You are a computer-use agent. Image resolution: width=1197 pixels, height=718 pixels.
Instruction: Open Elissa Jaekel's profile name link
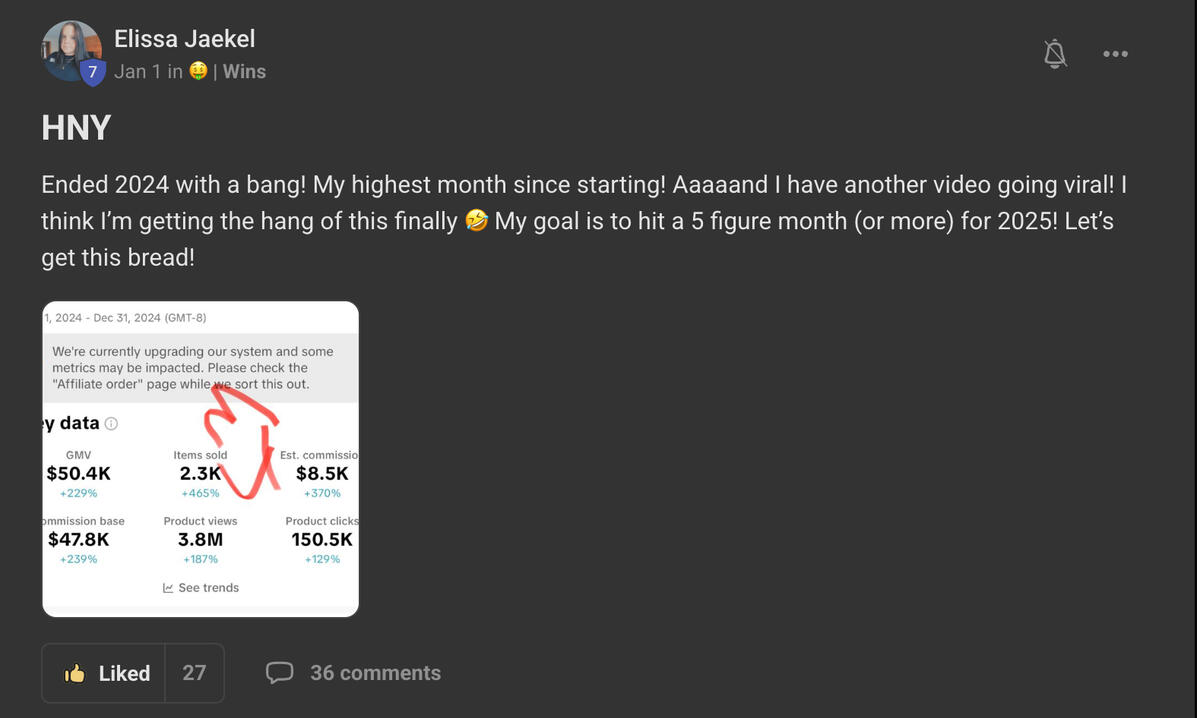[x=184, y=39]
